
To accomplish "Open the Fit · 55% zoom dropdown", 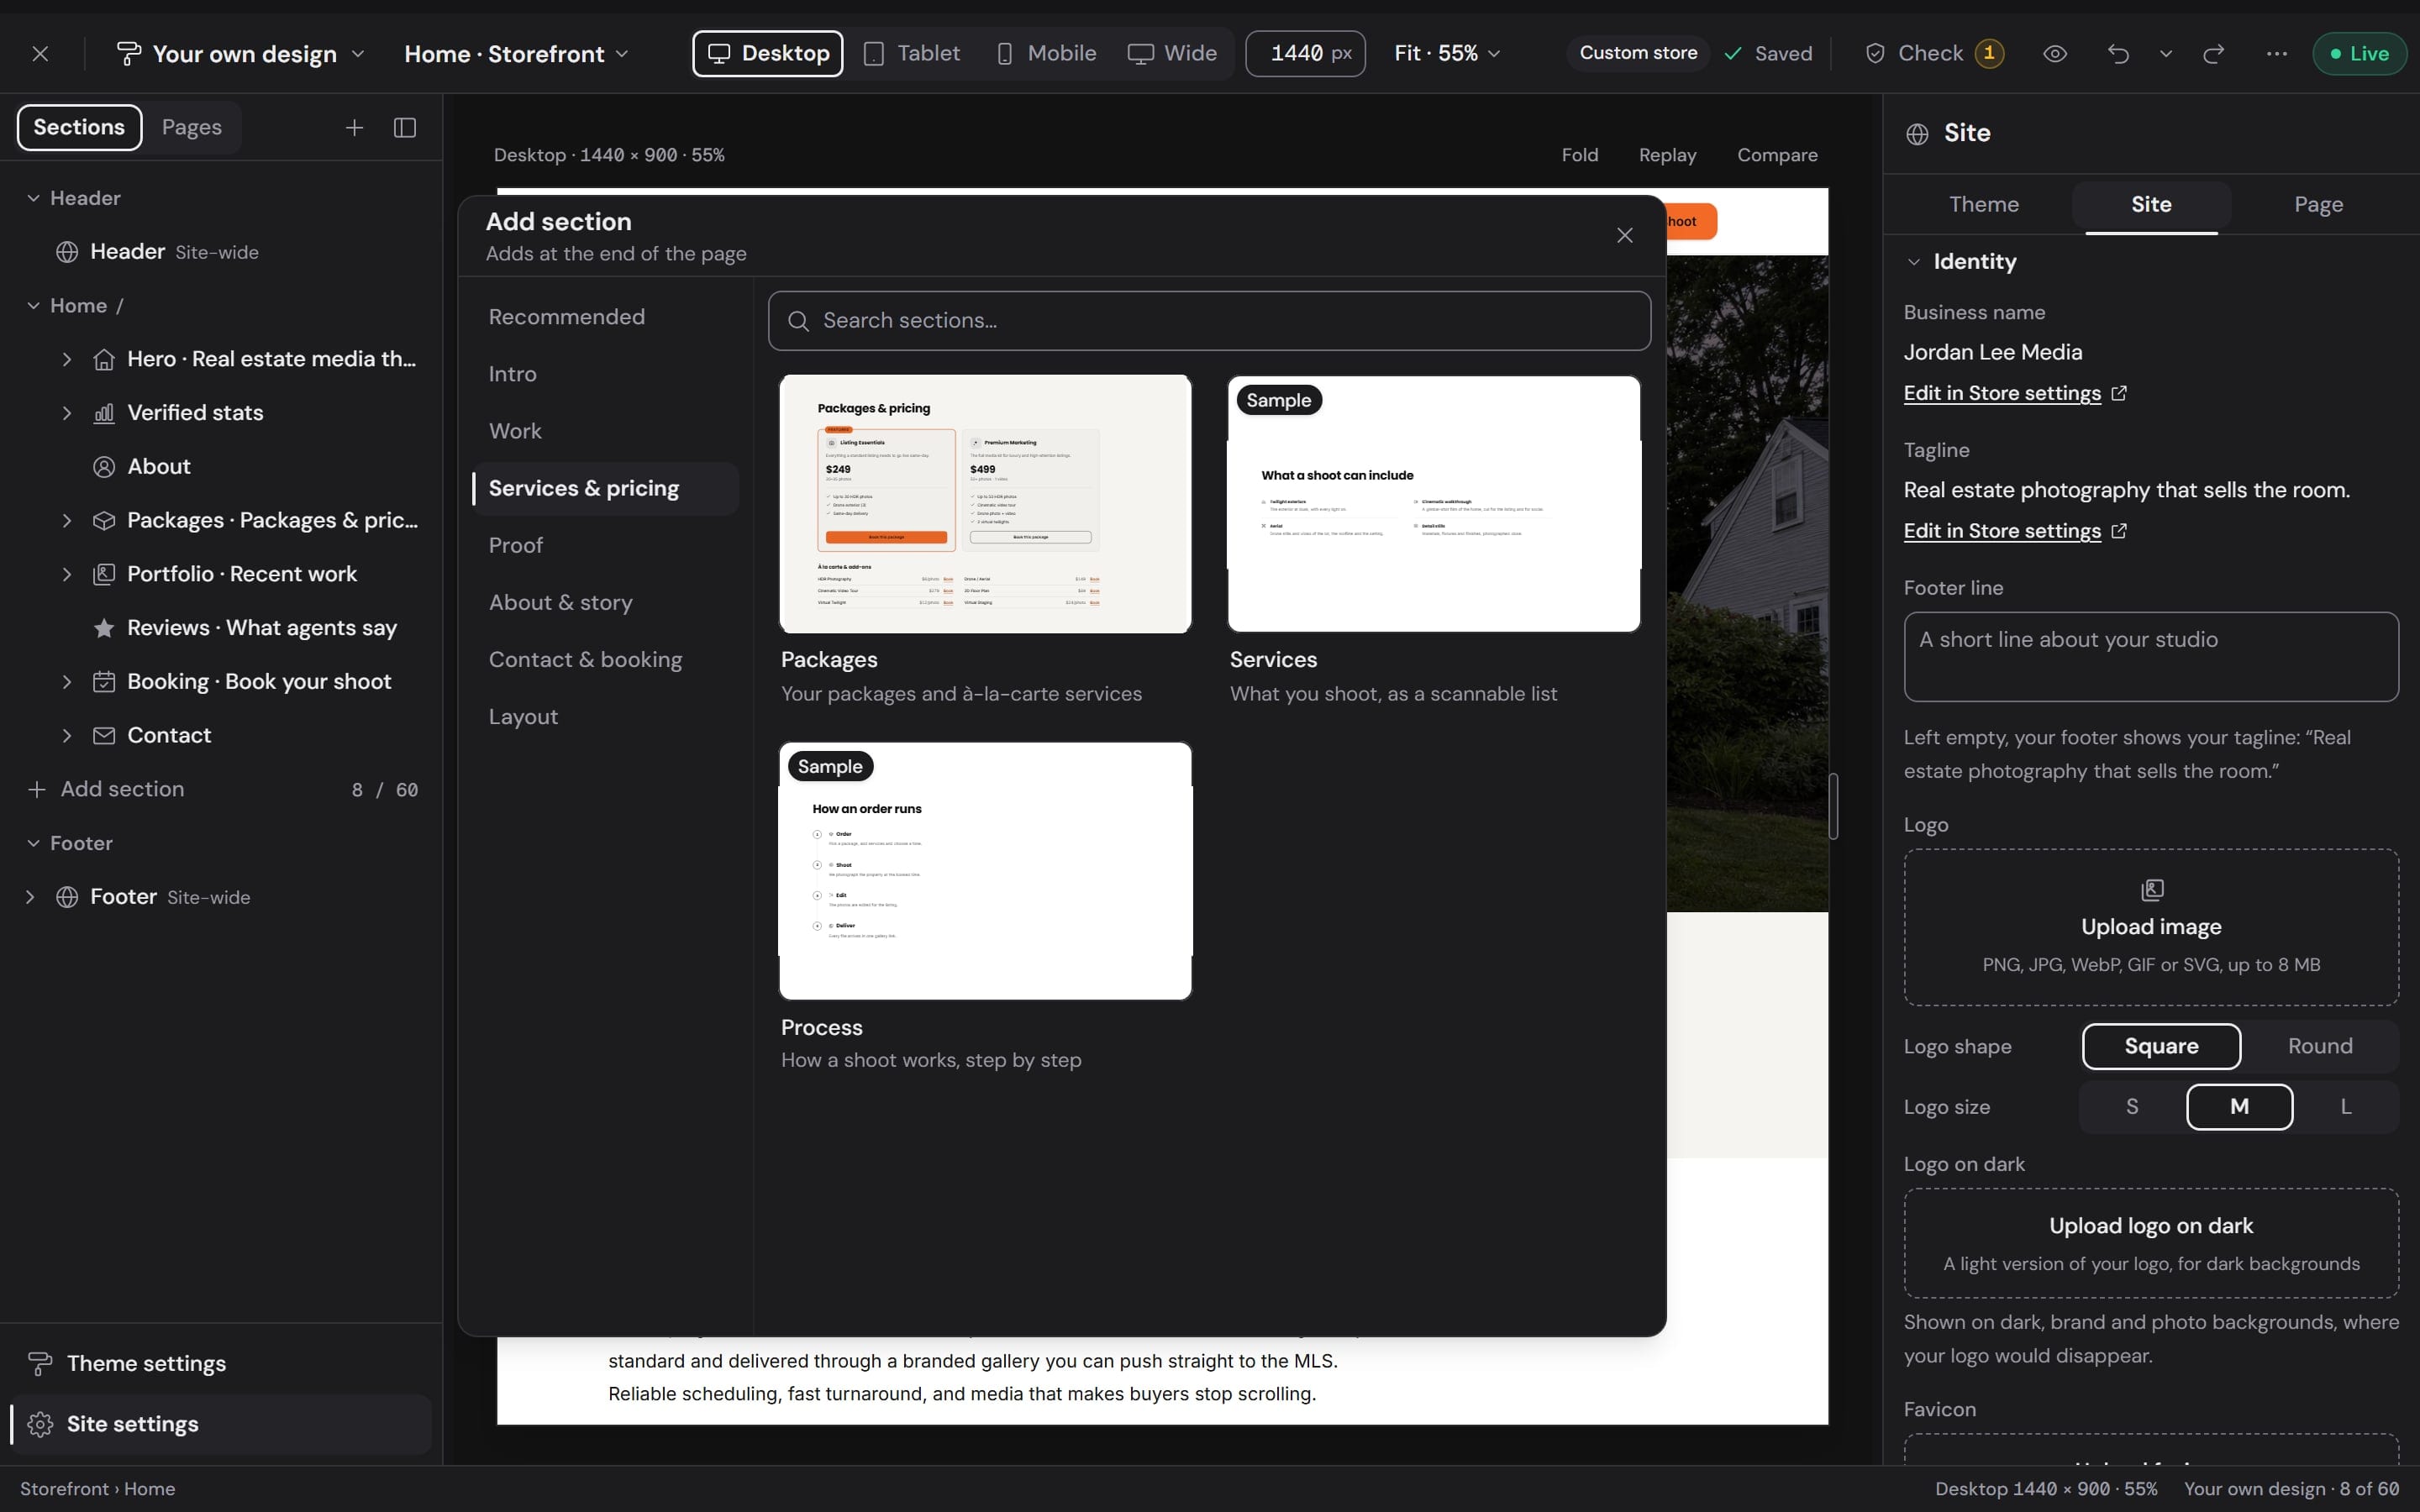I will tap(1447, 54).
